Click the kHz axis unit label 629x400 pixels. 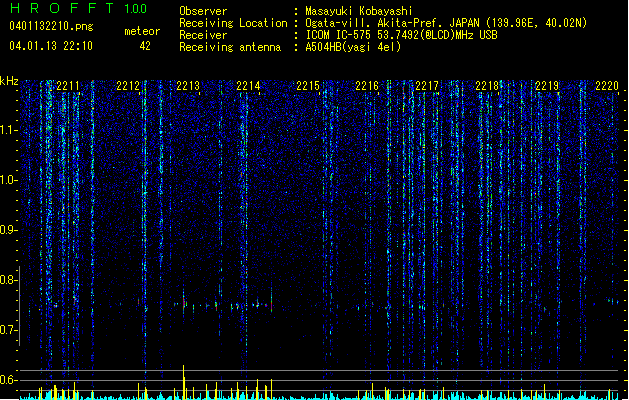pyautogui.click(x=9, y=81)
